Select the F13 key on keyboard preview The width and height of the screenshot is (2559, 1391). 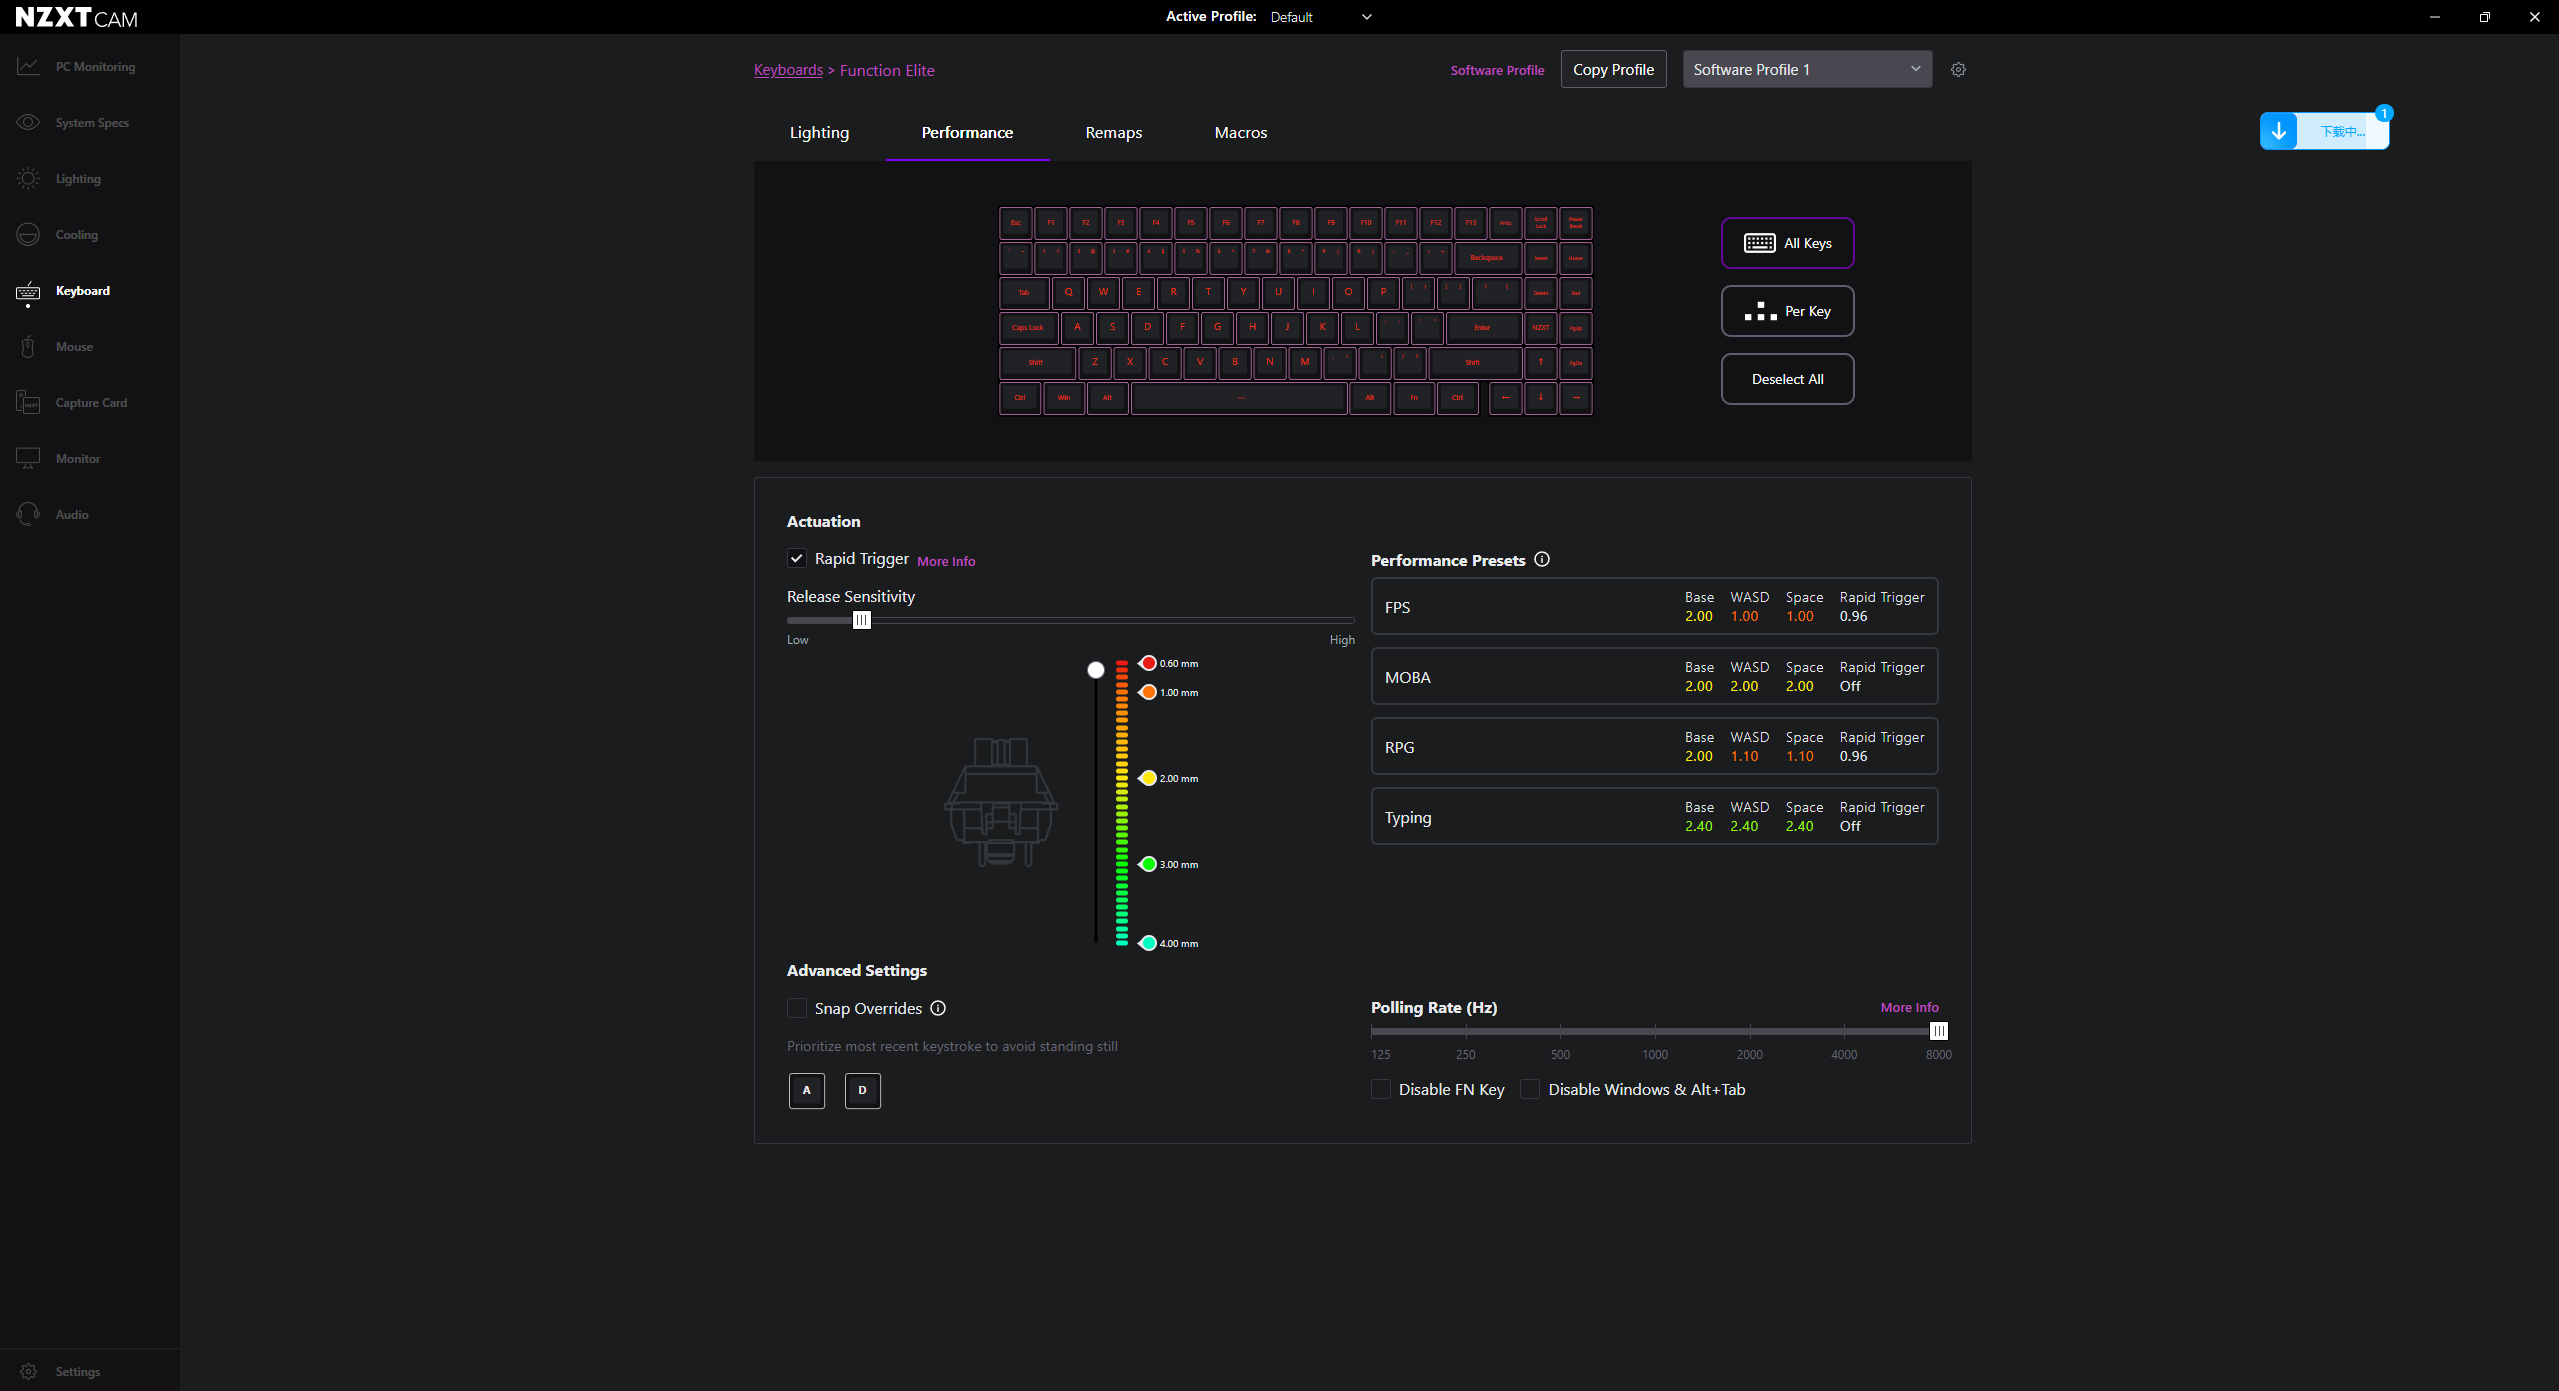click(1471, 223)
